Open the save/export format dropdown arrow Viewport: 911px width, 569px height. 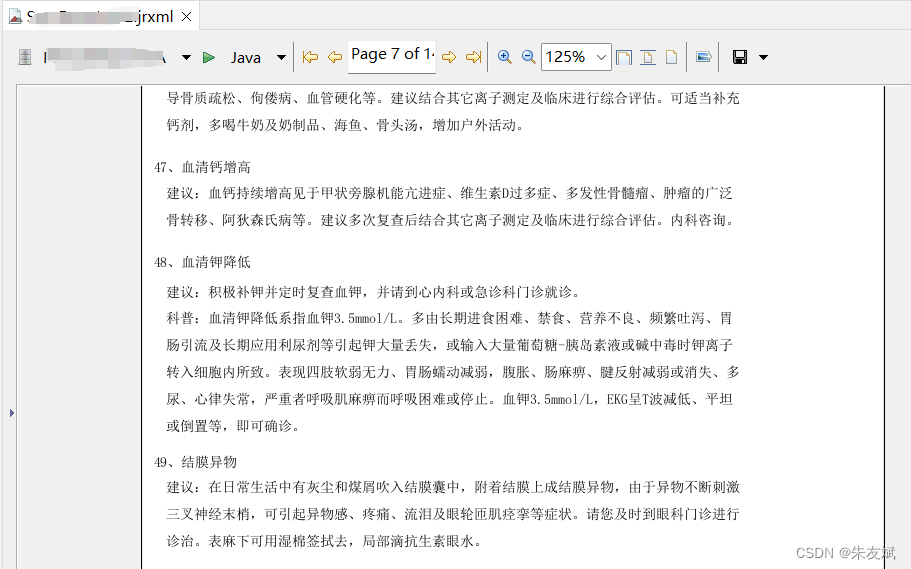tap(763, 57)
